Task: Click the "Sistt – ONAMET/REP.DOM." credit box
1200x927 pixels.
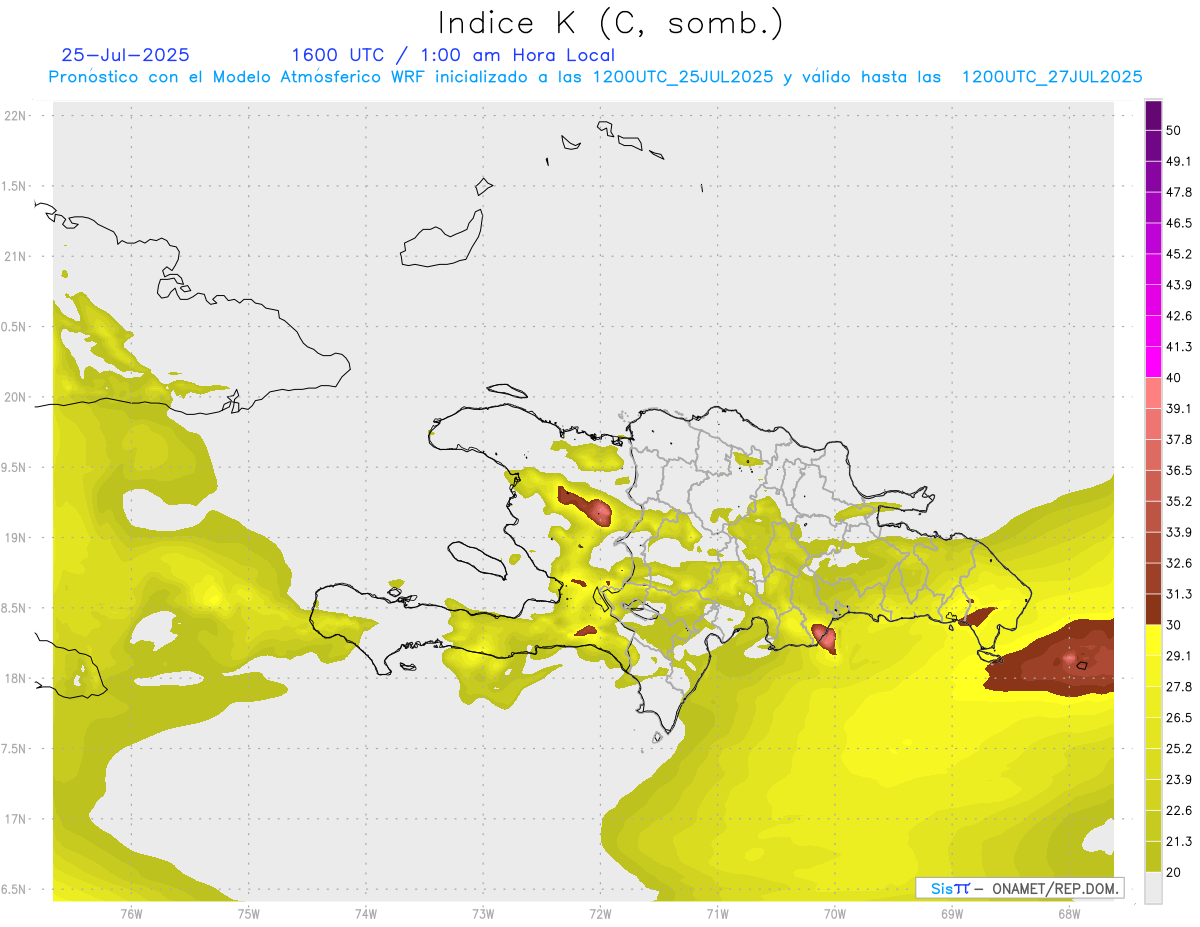Action: pos(1020,888)
